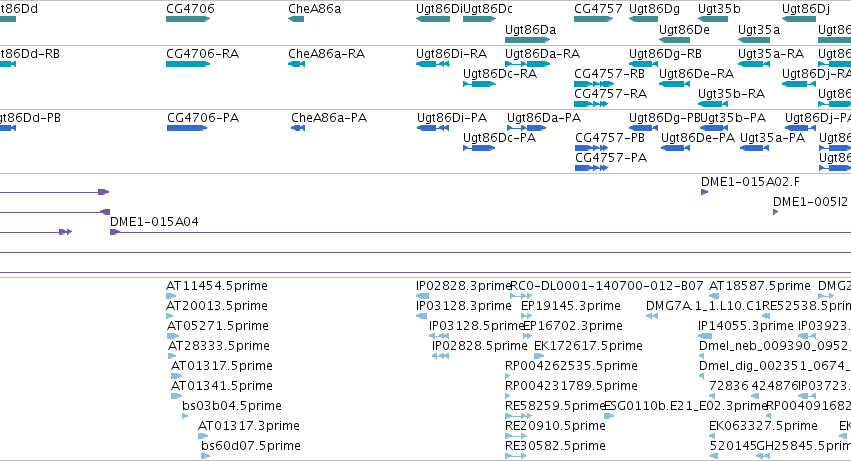851x461 pixels.
Task: Click the IP14055.3prime EST
Action: (x=705, y=336)
